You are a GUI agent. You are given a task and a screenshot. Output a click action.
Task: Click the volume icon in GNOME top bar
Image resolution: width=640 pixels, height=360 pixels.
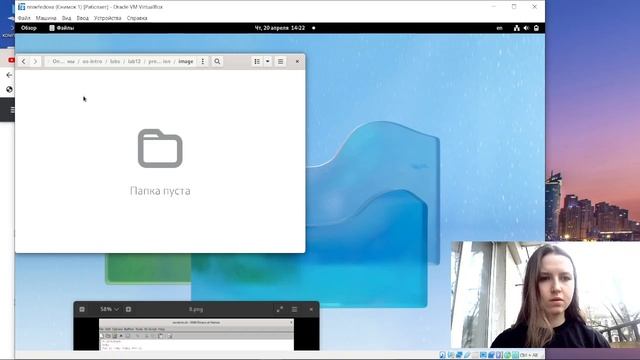[527, 28]
